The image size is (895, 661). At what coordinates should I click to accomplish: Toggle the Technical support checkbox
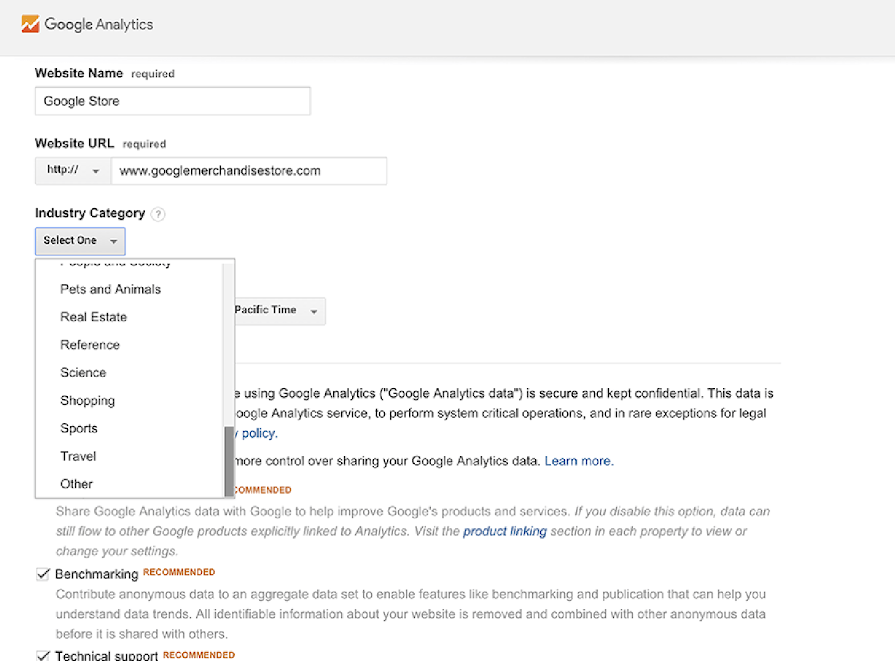click(43, 656)
